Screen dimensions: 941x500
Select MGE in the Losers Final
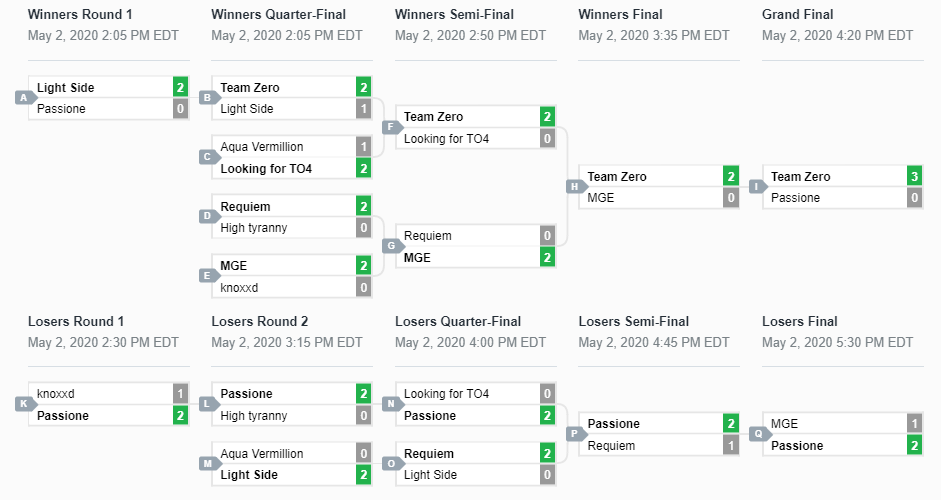point(784,424)
